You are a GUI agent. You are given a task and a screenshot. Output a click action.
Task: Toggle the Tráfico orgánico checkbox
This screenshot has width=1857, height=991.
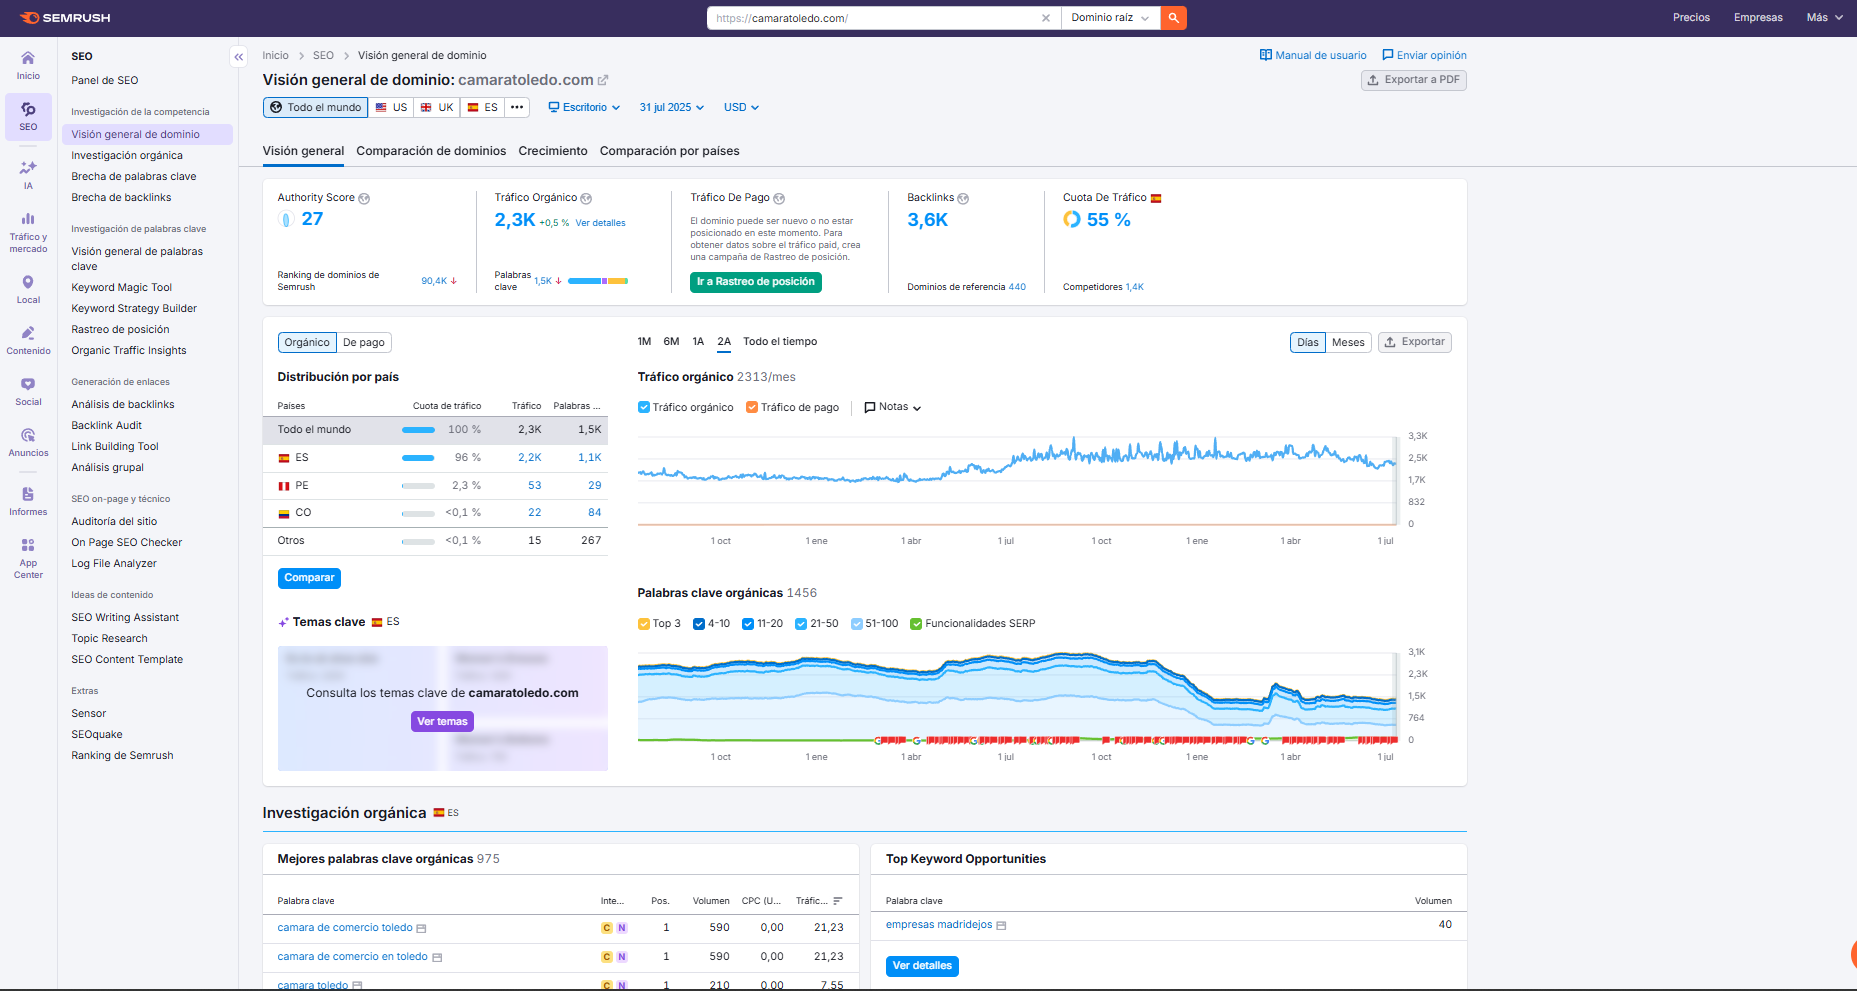pos(644,407)
